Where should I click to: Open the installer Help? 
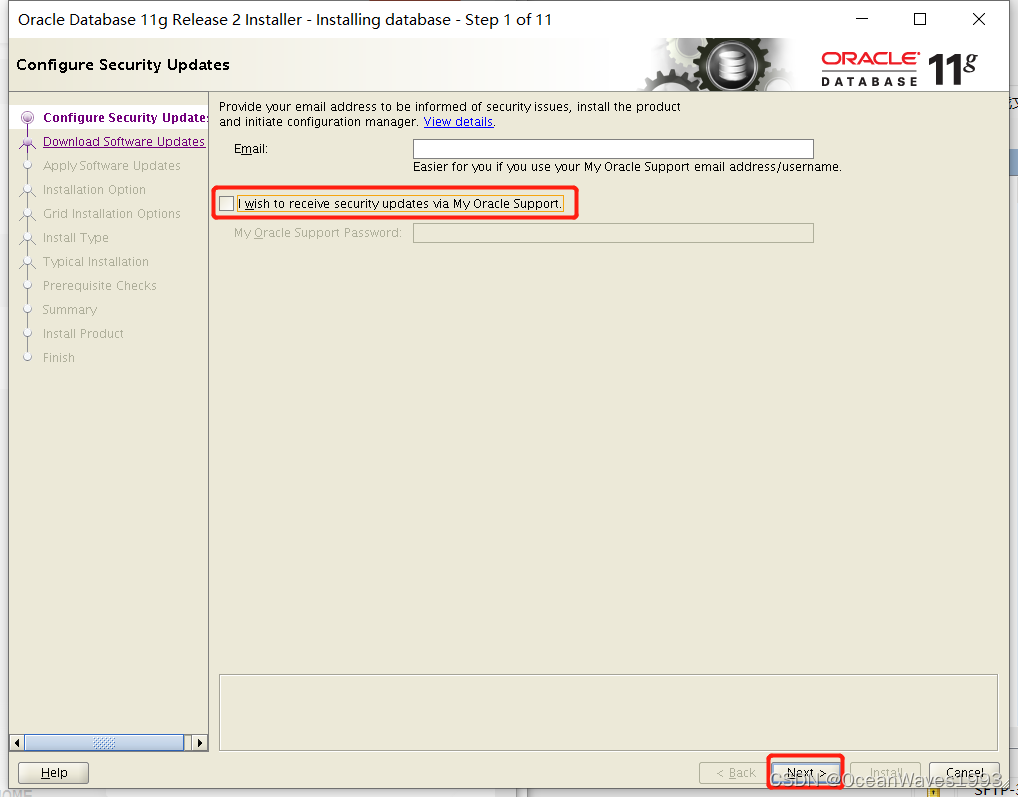point(53,772)
